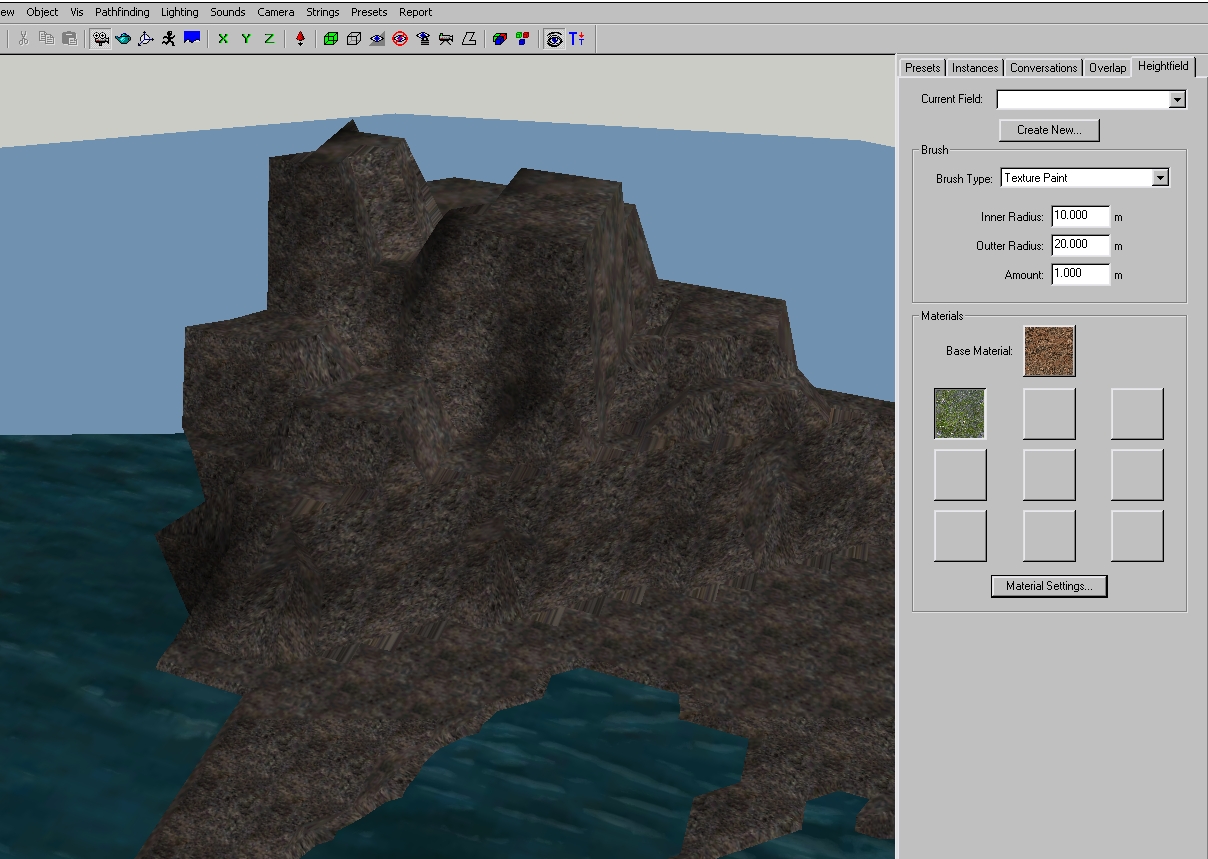Select the camera mode toolbar icon

click(101, 39)
